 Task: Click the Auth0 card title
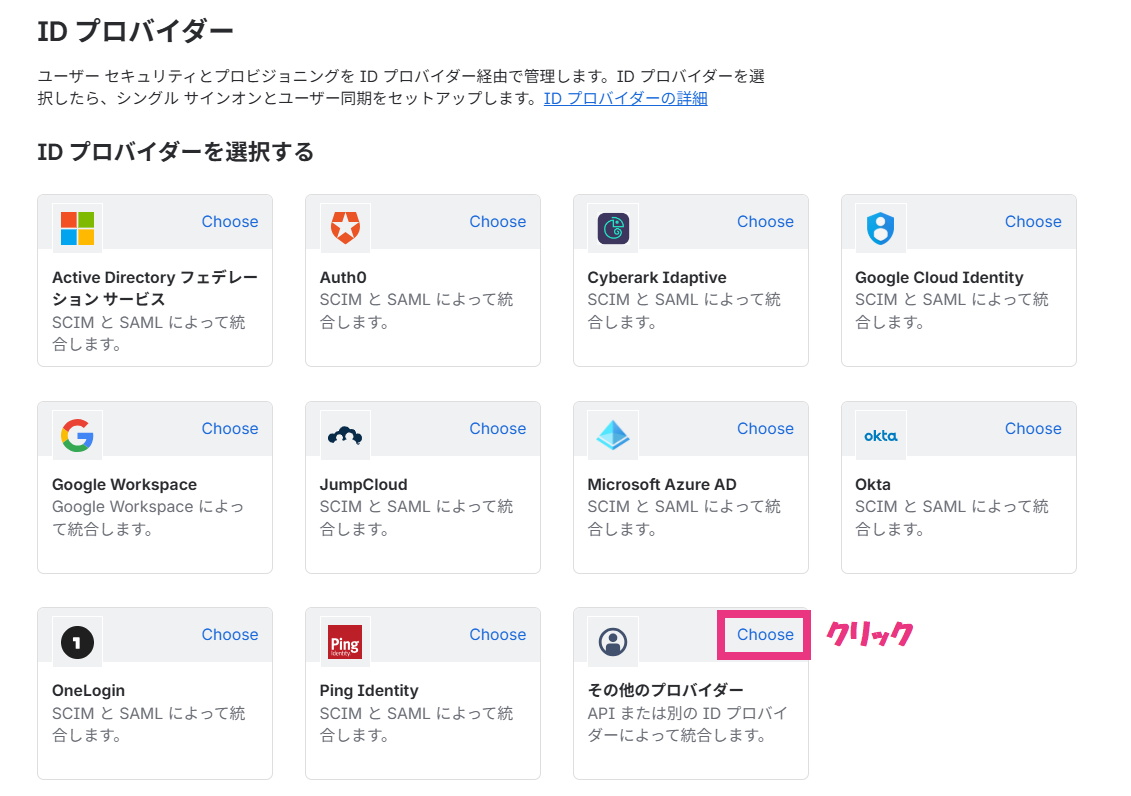343,278
